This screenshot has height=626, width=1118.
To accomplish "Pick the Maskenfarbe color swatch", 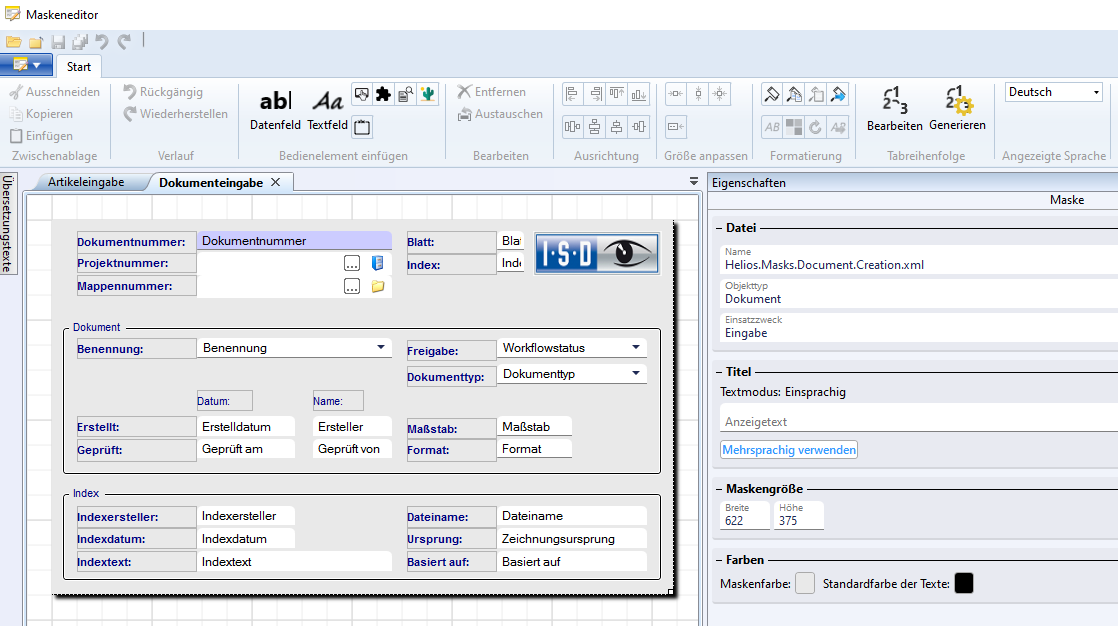I will 804,584.
